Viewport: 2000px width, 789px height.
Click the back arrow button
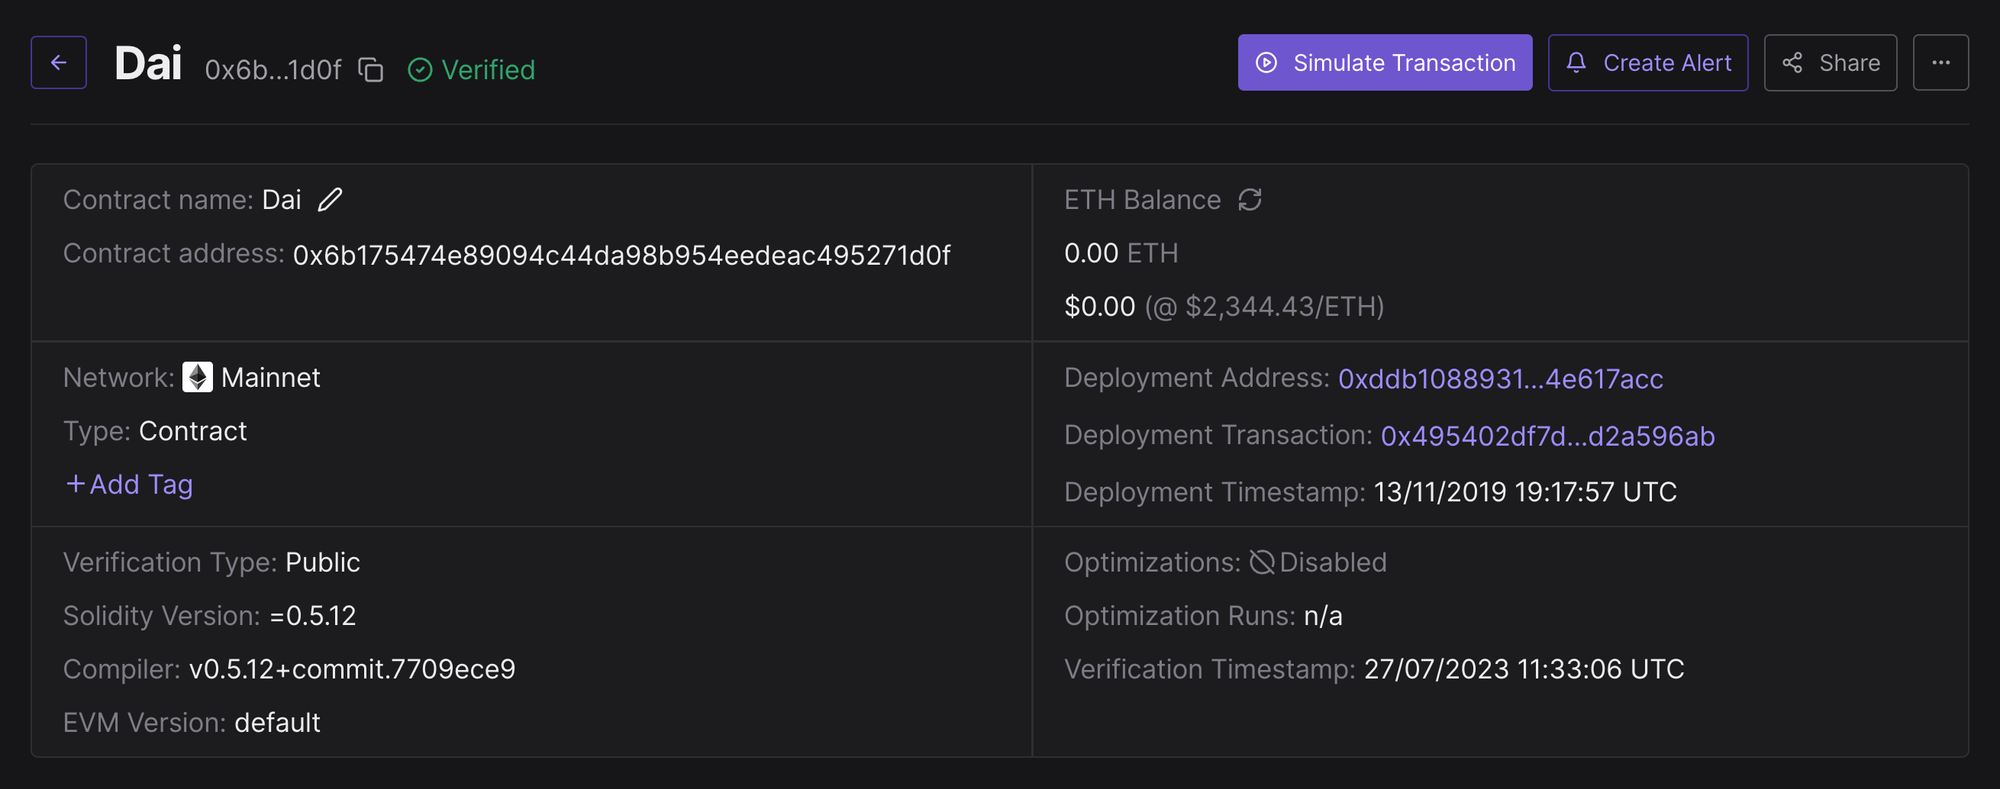(x=58, y=63)
